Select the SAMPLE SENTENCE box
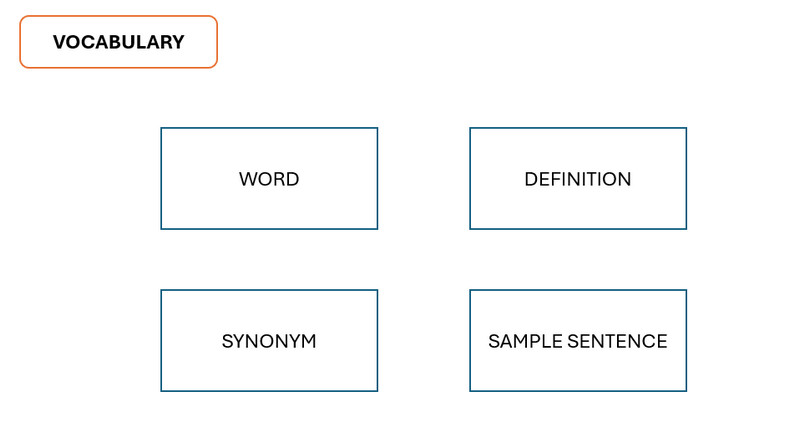The height and width of the screenshot is (433, 800). tap(578, 341)
